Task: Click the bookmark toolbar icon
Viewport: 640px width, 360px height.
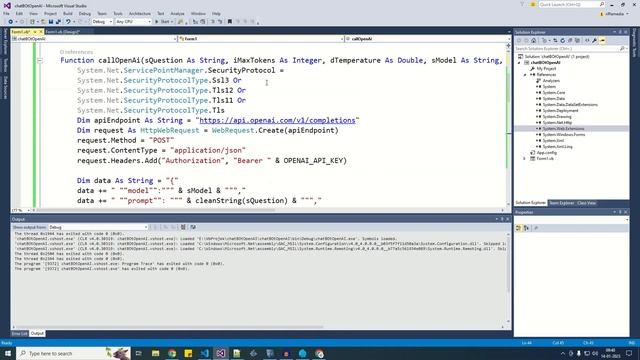Action: point(230,22)
